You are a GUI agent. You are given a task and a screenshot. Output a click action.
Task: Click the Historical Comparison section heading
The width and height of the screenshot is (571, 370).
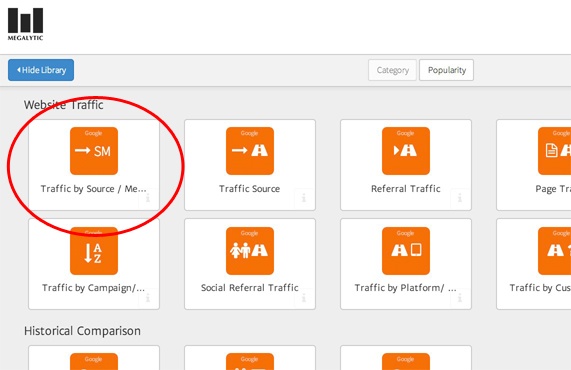click(82, 331)
